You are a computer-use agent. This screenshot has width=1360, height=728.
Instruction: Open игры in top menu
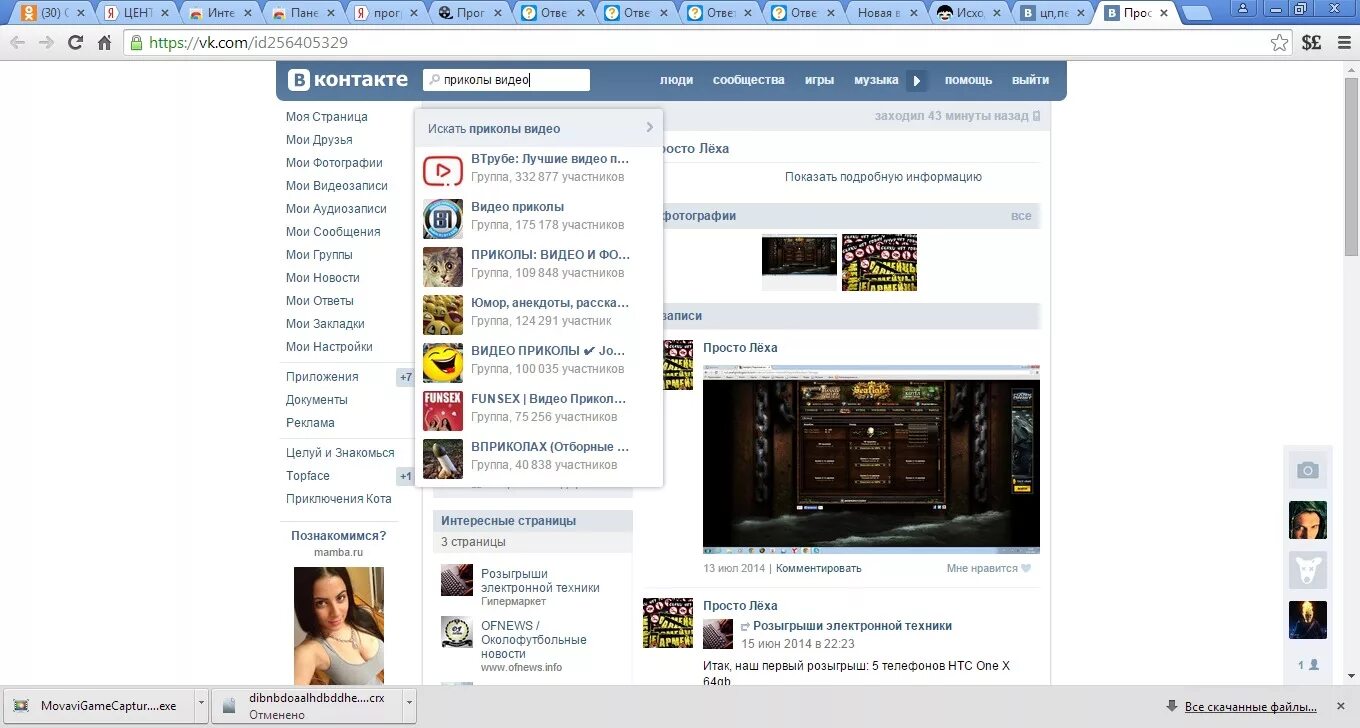tap(819, 80)
